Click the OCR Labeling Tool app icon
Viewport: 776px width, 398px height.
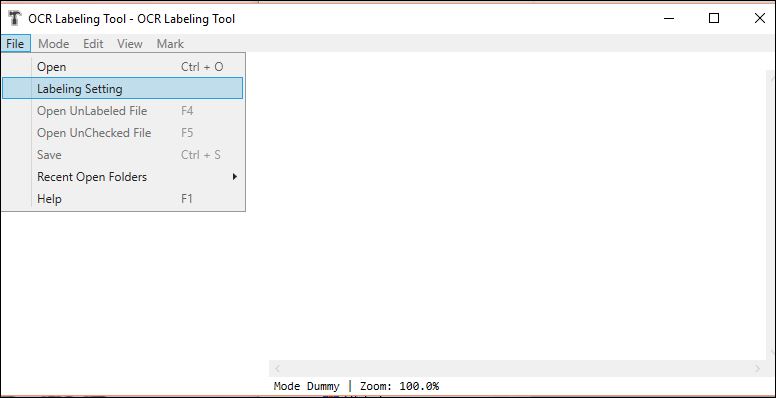coord(15,19)
